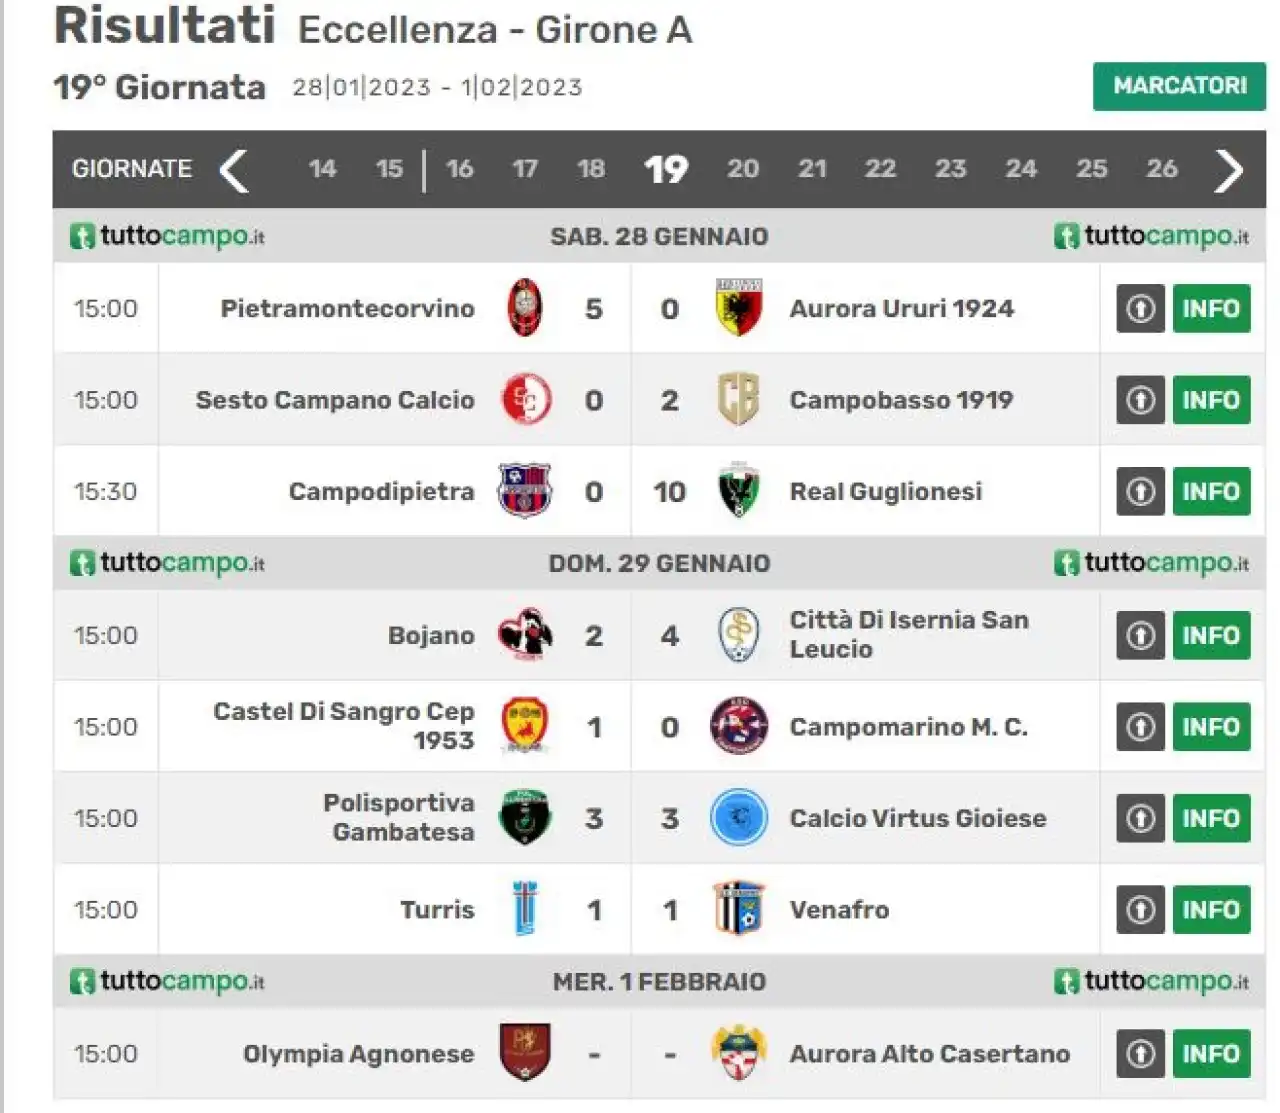
Task: Click the Calcio Virtus Gioiese blue crest
Action: pyautogui.click(x=738, y=817)
